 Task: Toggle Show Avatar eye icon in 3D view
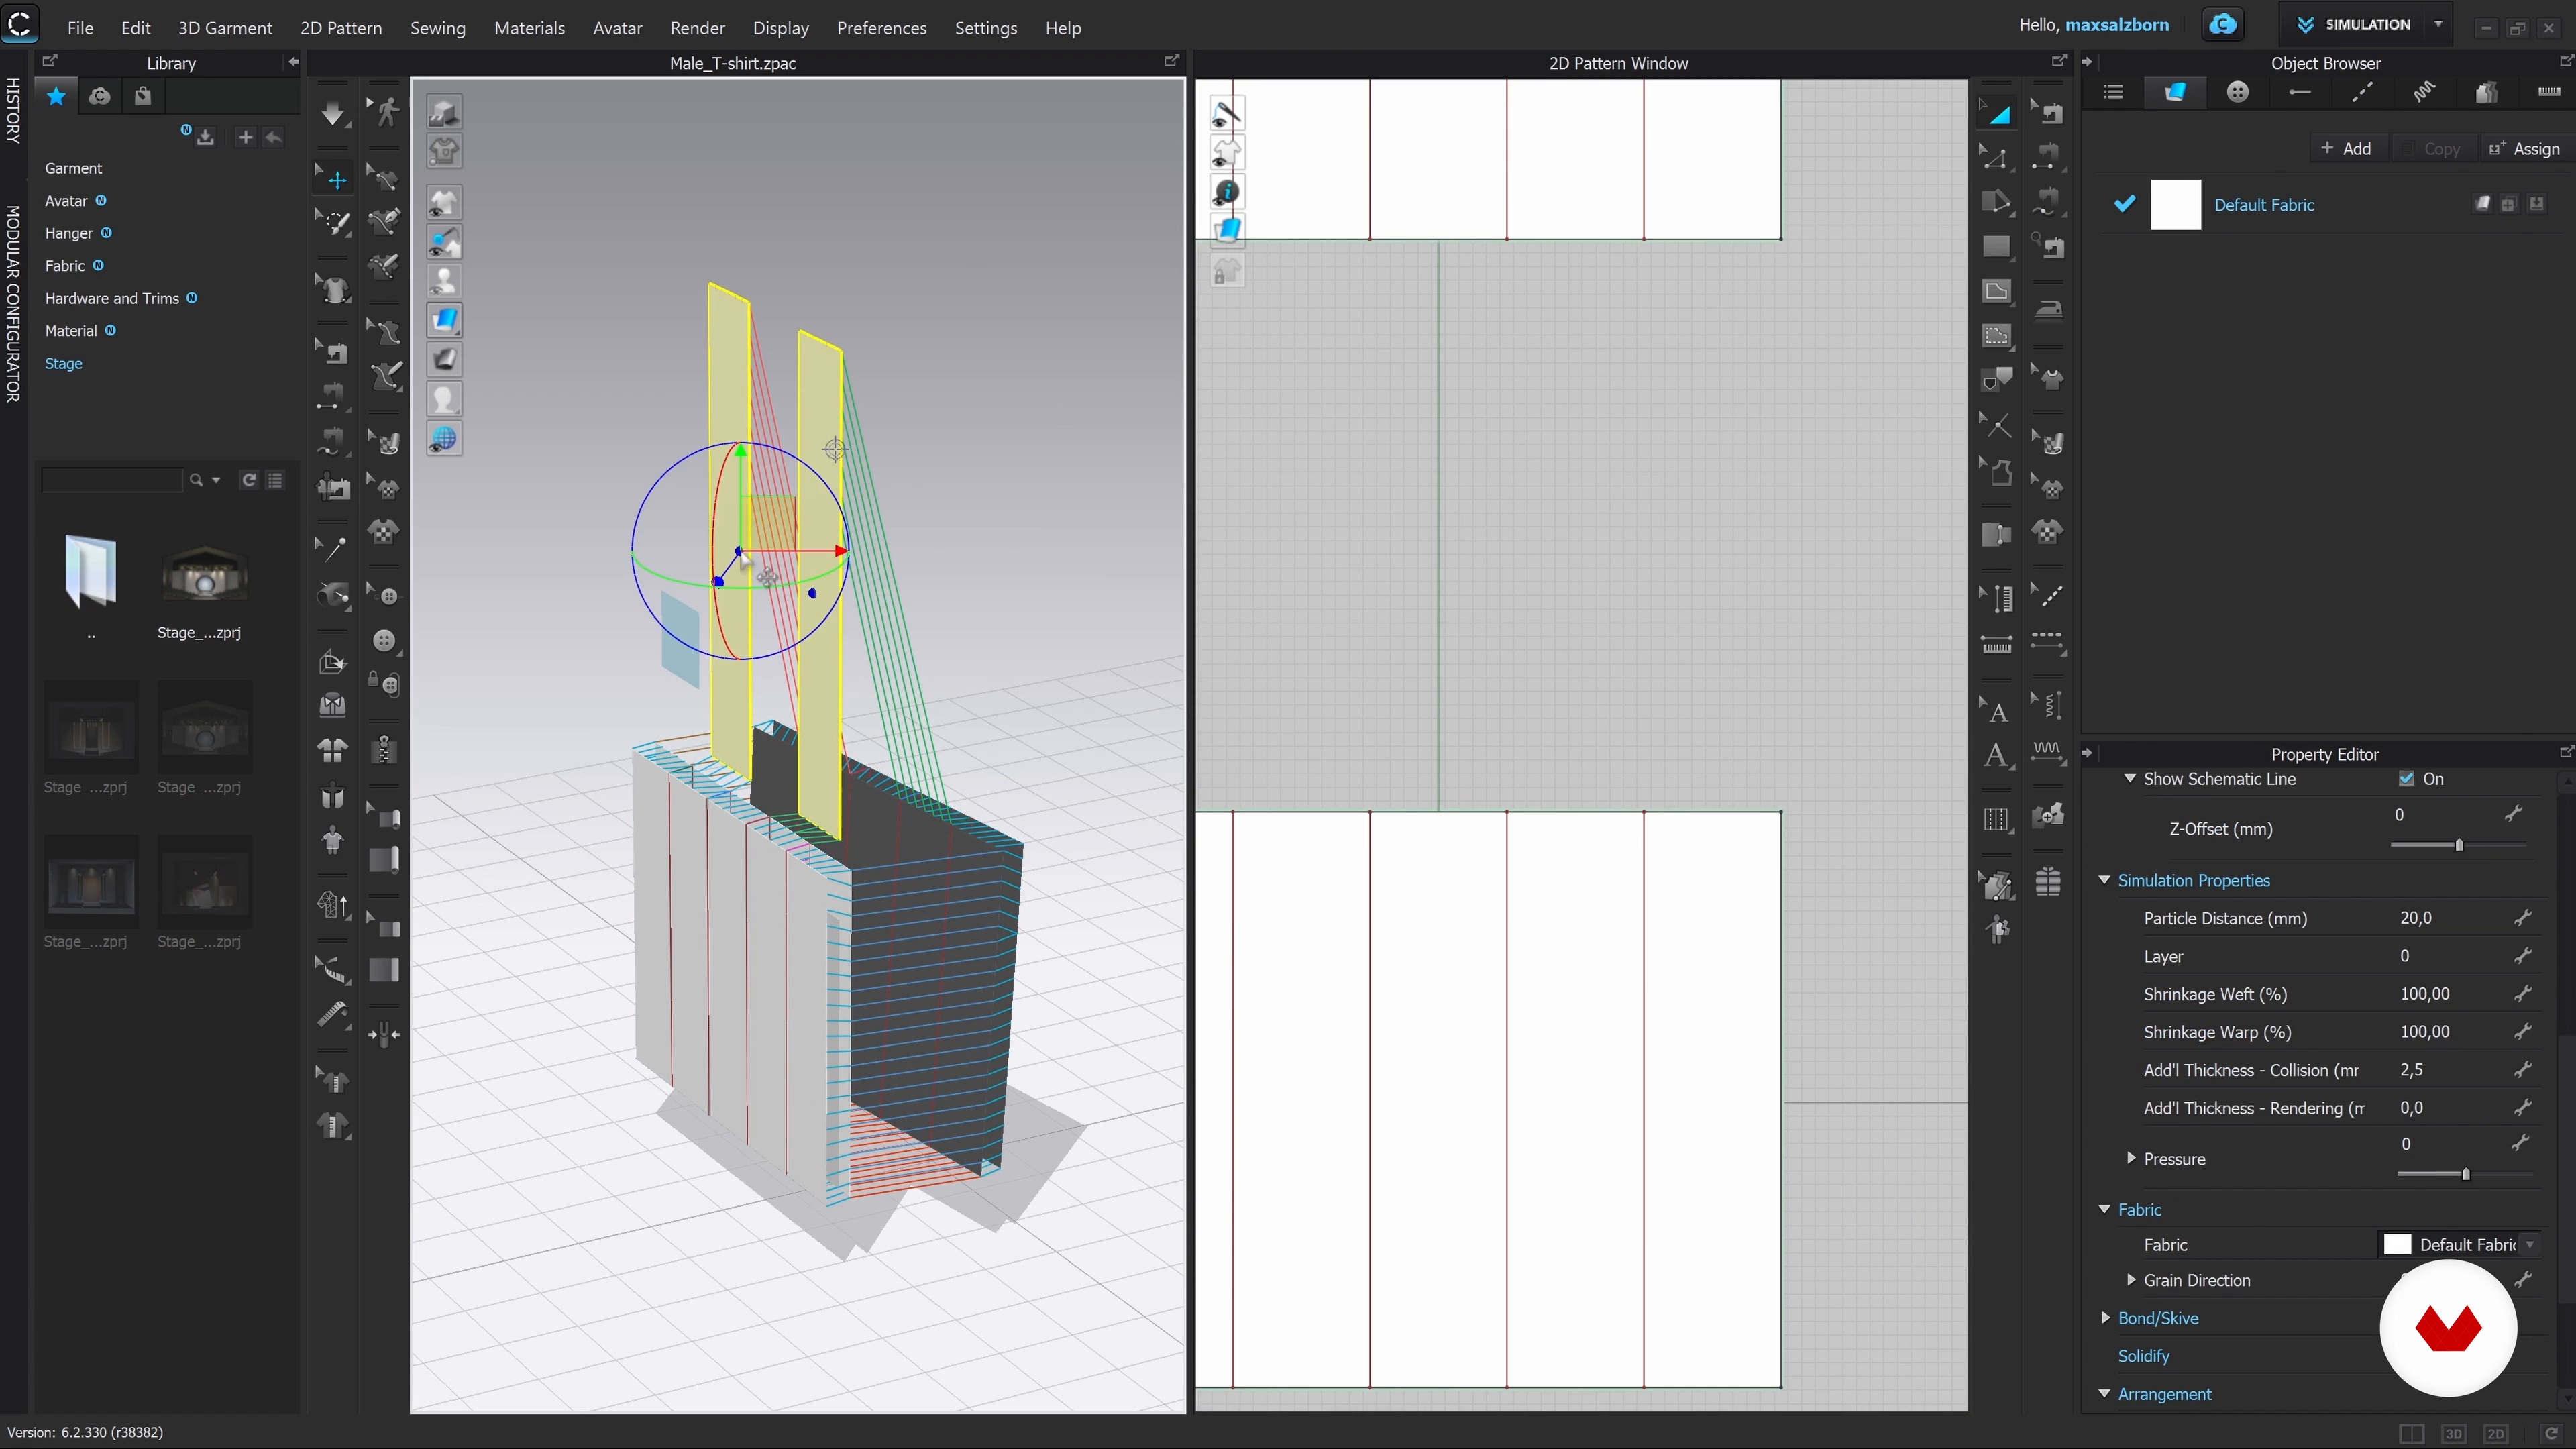pos(444,280)
